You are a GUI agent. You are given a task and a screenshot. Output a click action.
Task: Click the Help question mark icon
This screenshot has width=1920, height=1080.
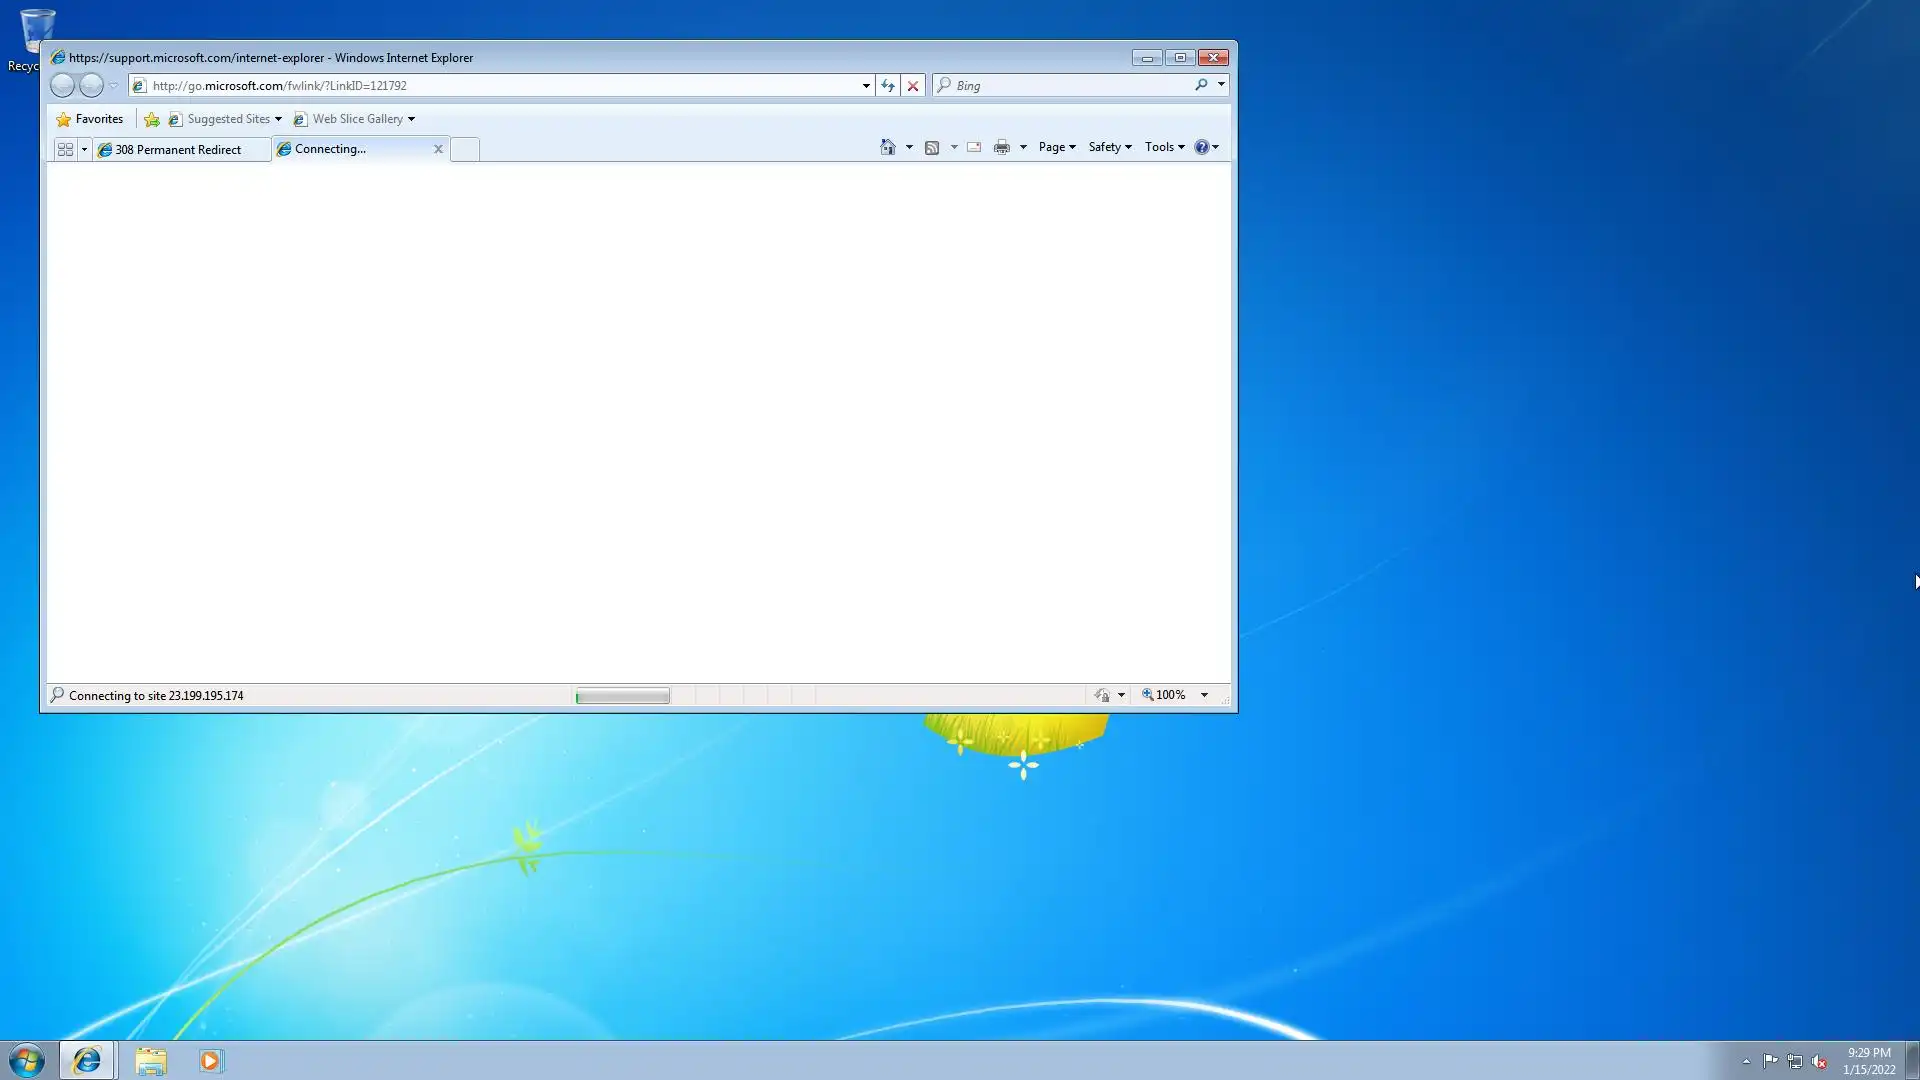pyautogui.click(x=1201, y=147)
